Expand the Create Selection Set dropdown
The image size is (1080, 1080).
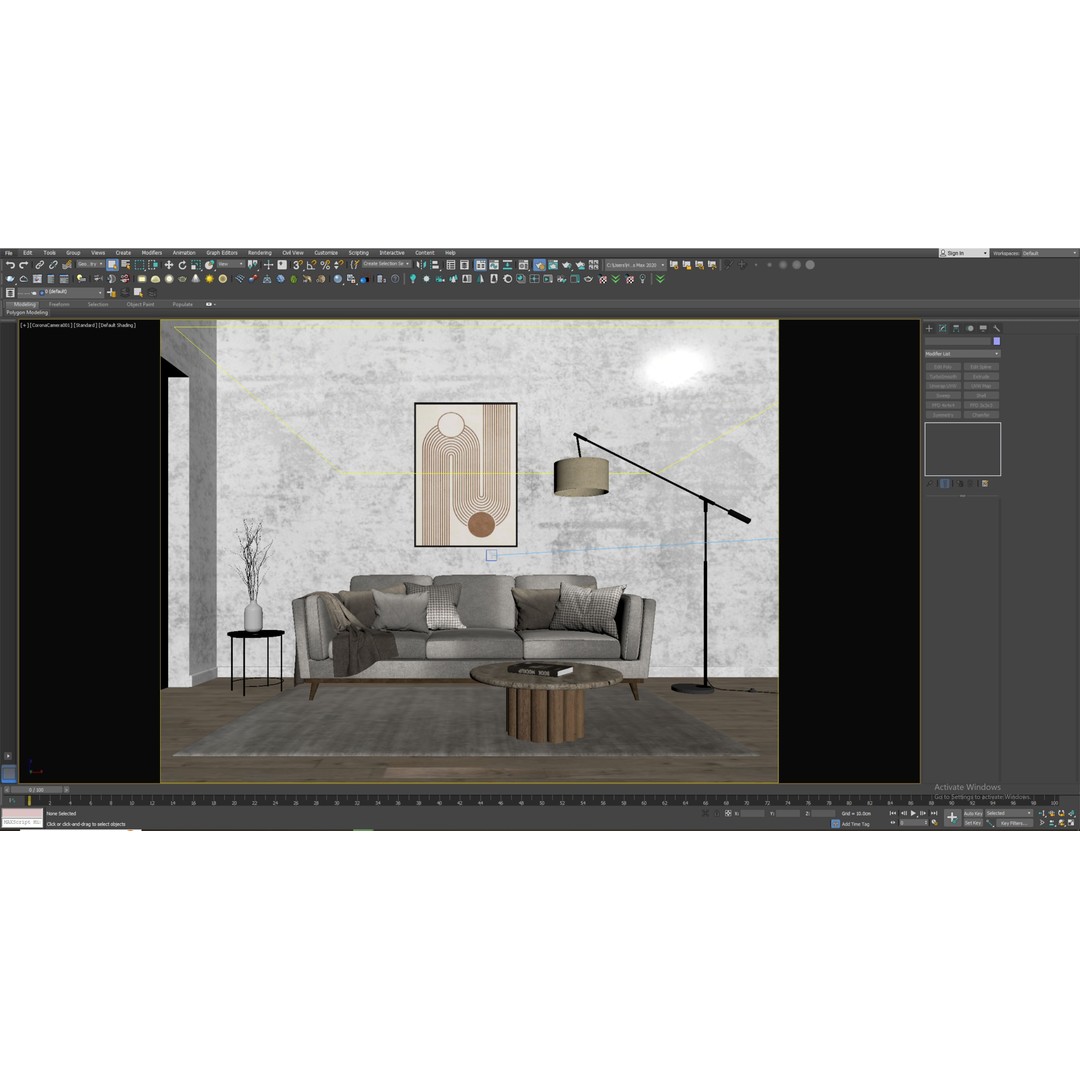click(x=386, y=264)
